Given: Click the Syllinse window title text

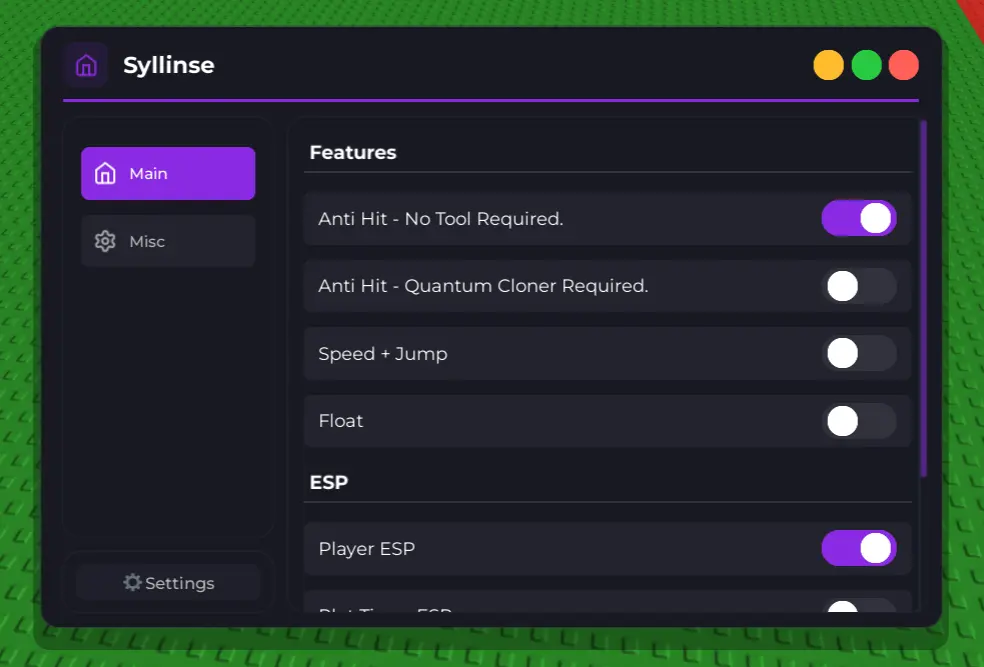Looking at the screenshot, I should 168,66.
